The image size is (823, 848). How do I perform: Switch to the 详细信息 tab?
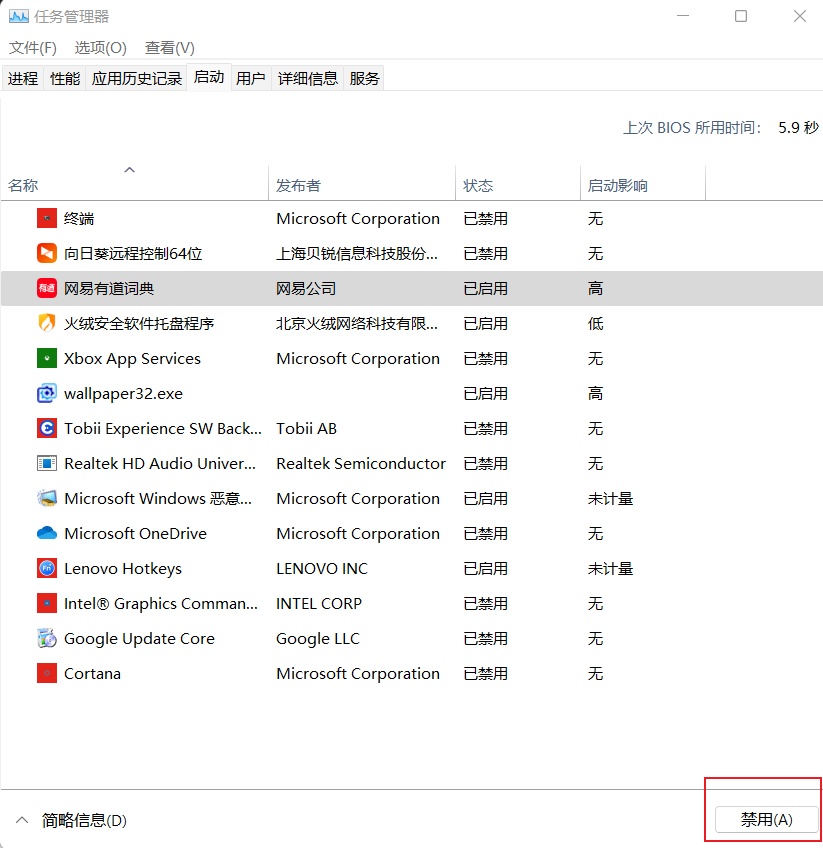(x=308, y=79)
